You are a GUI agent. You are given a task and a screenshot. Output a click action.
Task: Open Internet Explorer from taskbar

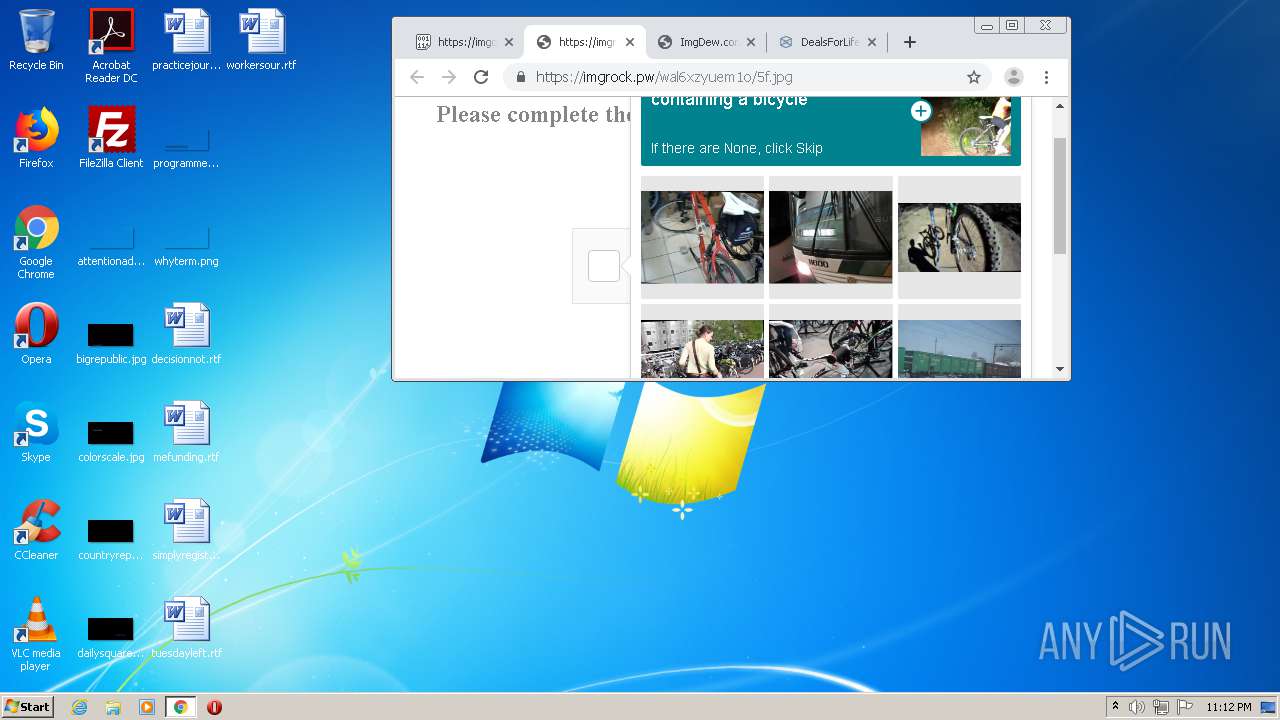(x=79, y=707)
